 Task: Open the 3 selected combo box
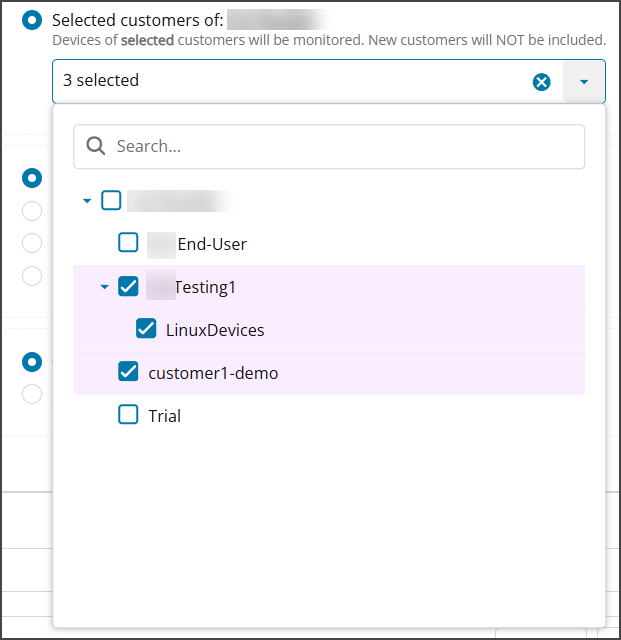(290, 81)
